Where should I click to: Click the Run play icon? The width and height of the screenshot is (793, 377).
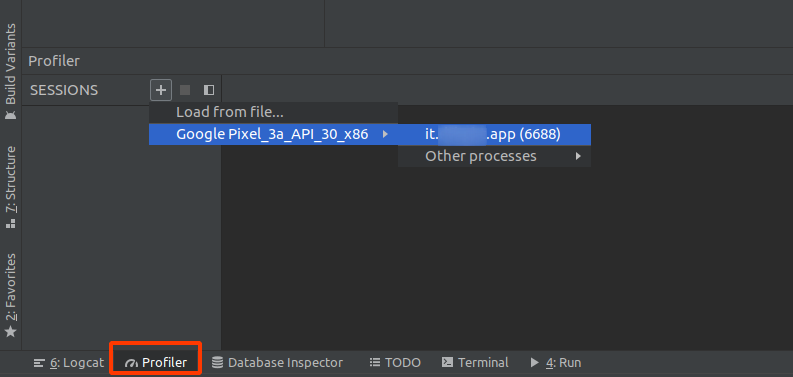[x=535, y=362]
